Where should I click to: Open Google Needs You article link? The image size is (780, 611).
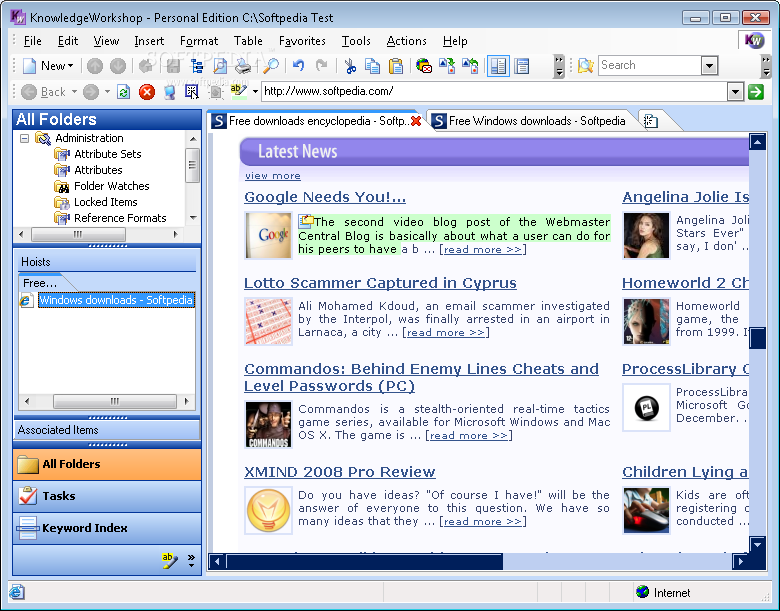click(325, 197)
